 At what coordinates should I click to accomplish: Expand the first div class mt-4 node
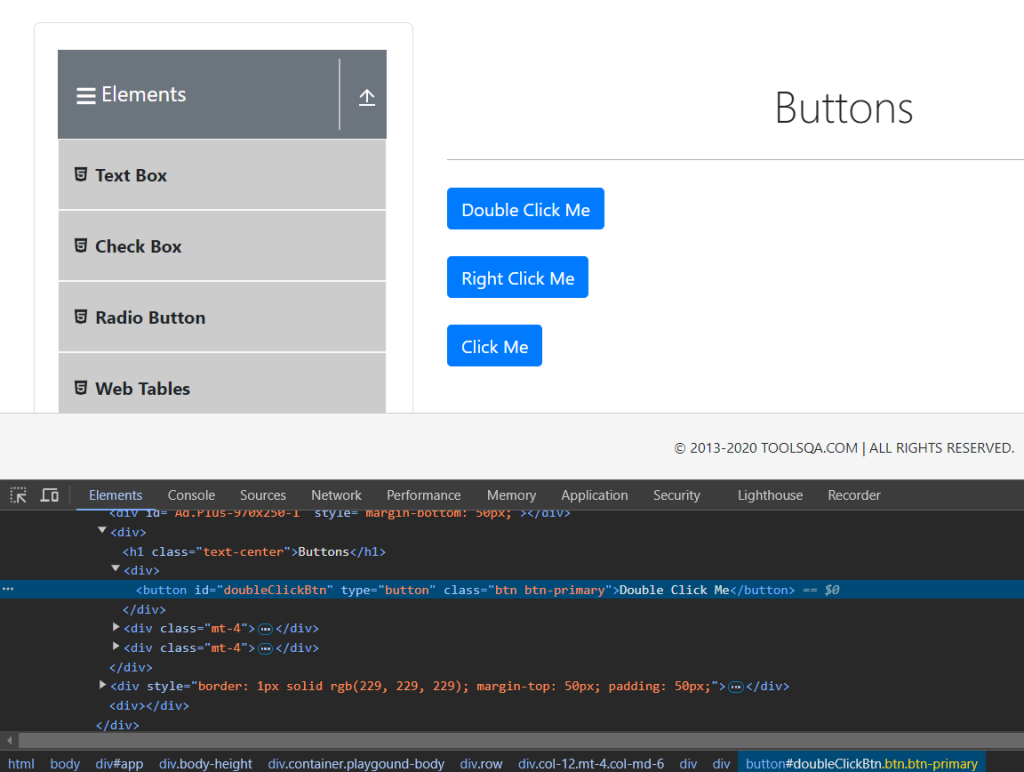pos(117,628)
